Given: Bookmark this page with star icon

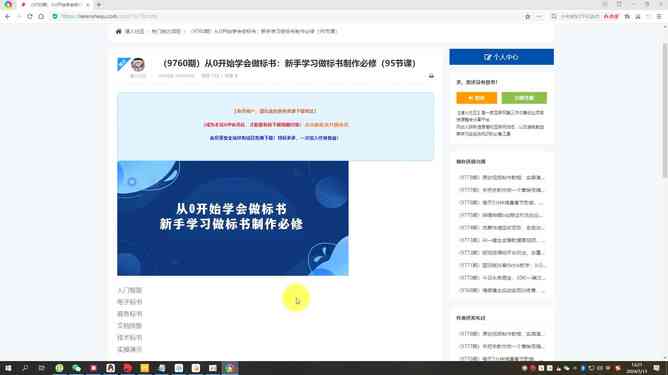Looking at the screenshot, I should [527, 16].
